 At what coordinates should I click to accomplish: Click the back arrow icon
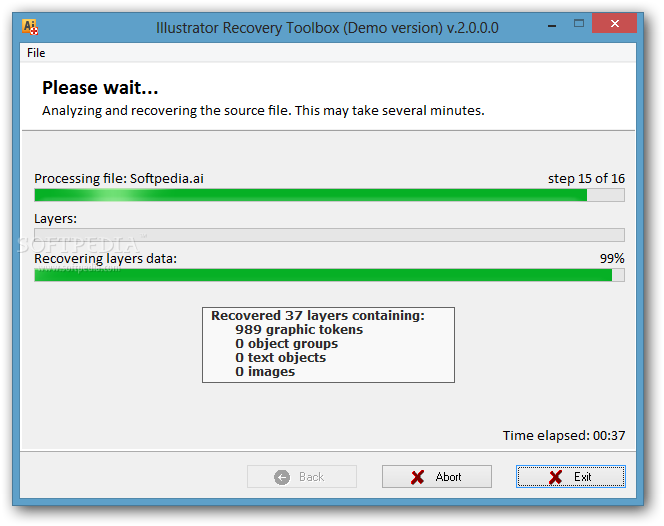click(282, 477)
